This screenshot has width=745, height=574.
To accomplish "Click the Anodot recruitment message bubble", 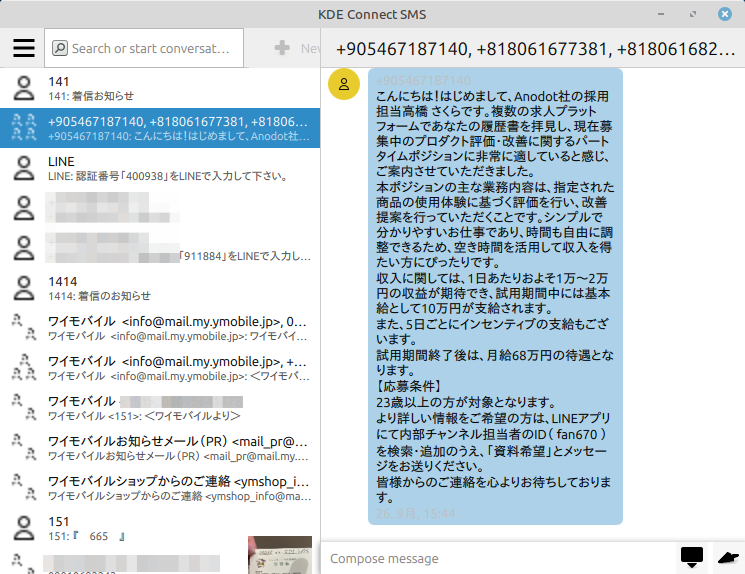I will pyautogui.click(x=495, y=296).
